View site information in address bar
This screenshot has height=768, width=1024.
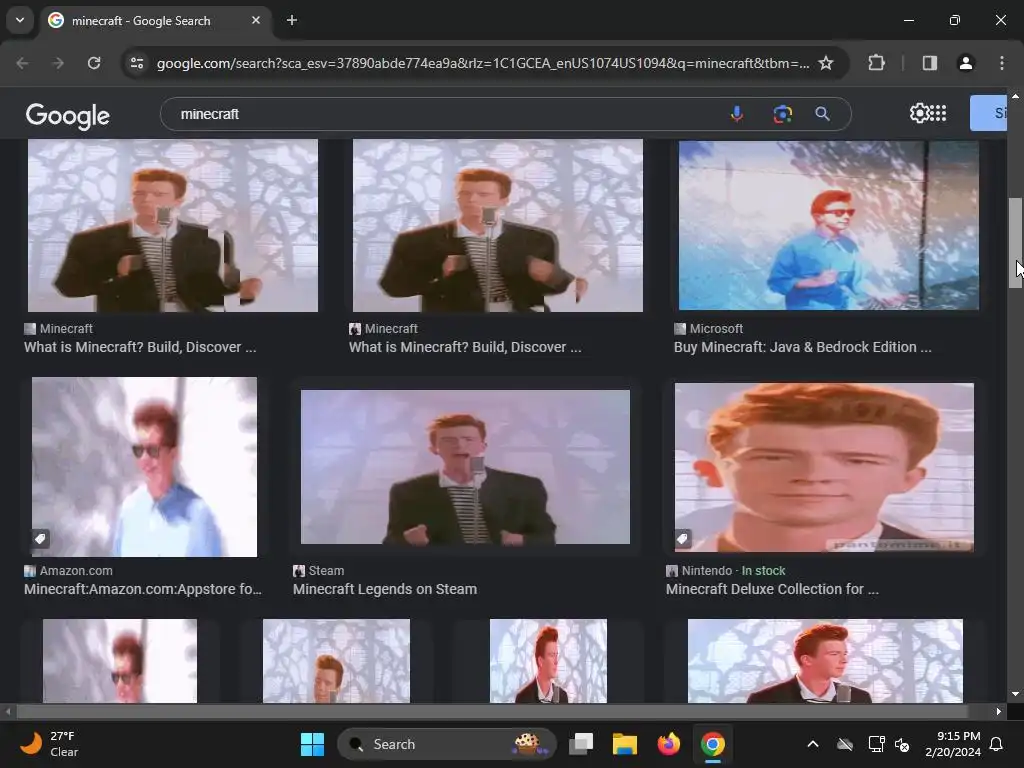tap(137, 63)
